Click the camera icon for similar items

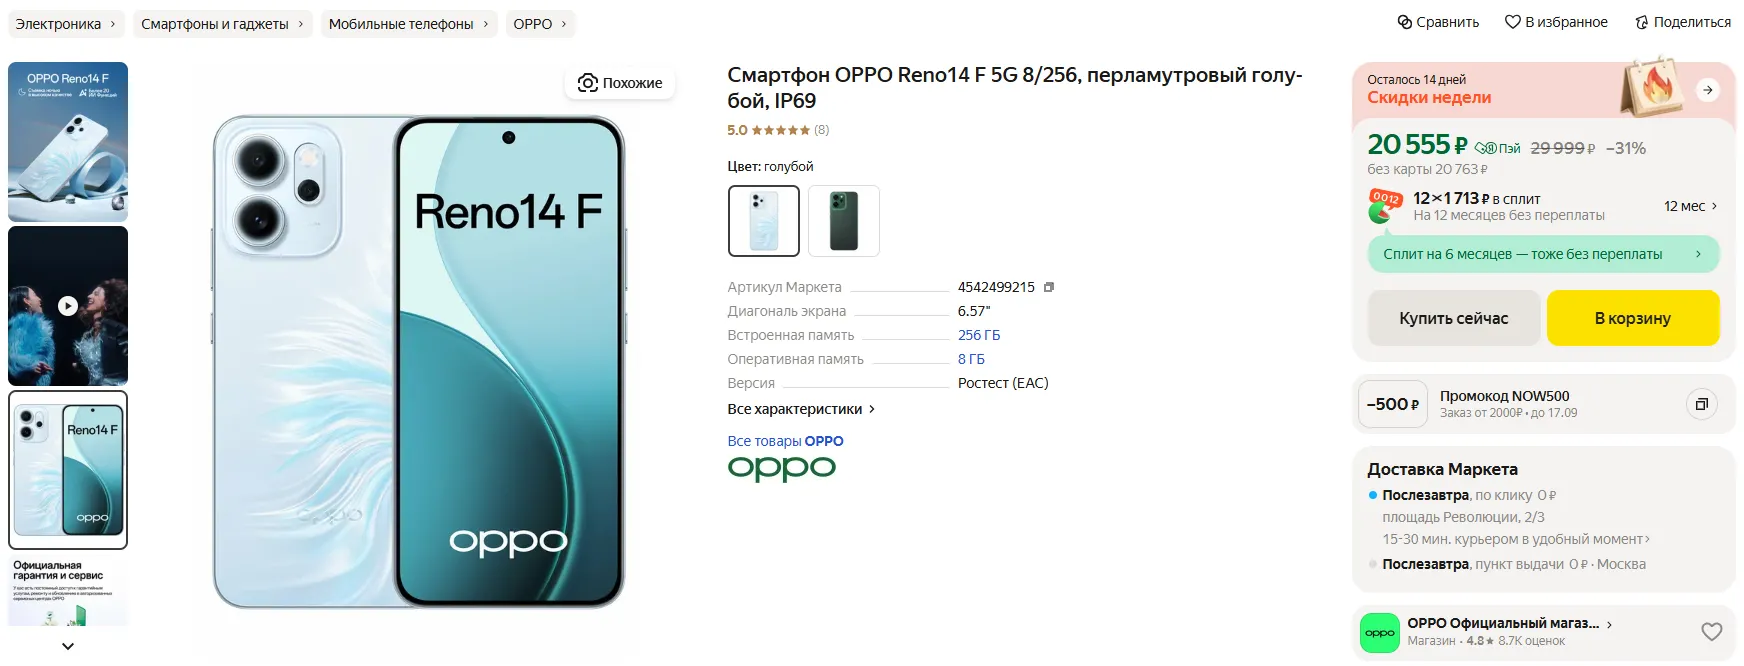(x=588, y=83)
